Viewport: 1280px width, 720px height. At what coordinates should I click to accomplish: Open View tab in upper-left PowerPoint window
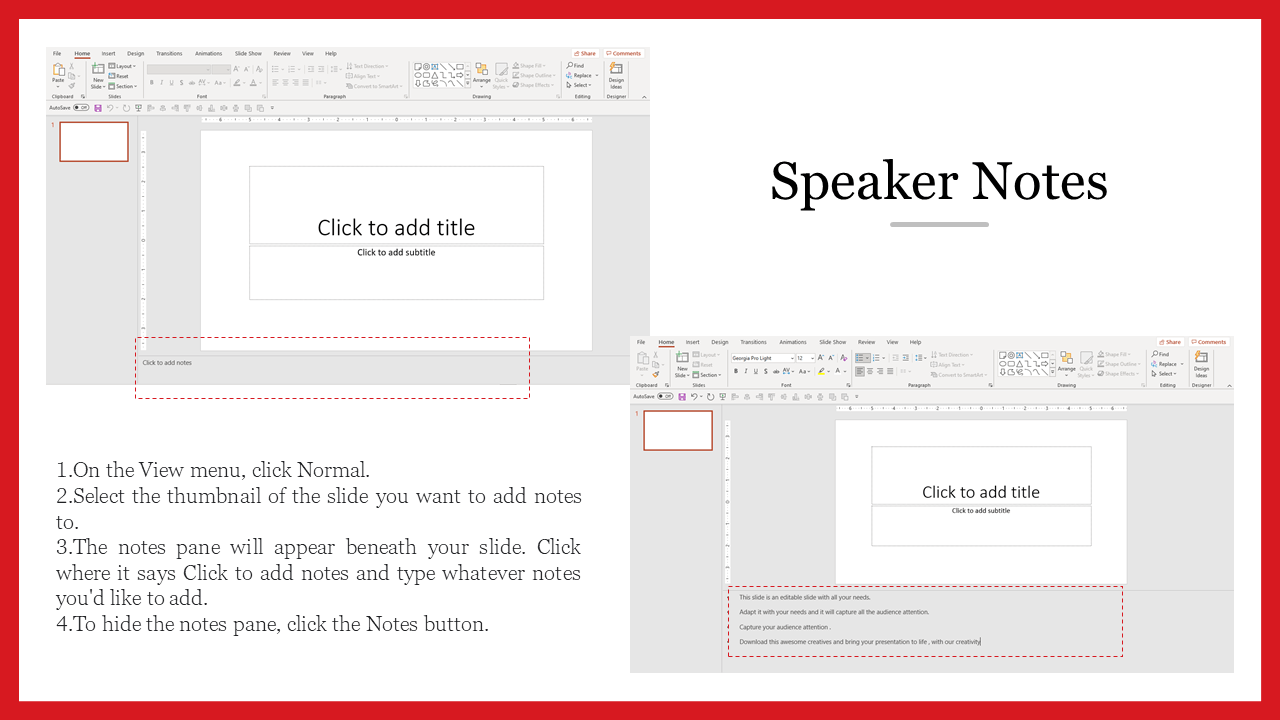click(308, 54)
